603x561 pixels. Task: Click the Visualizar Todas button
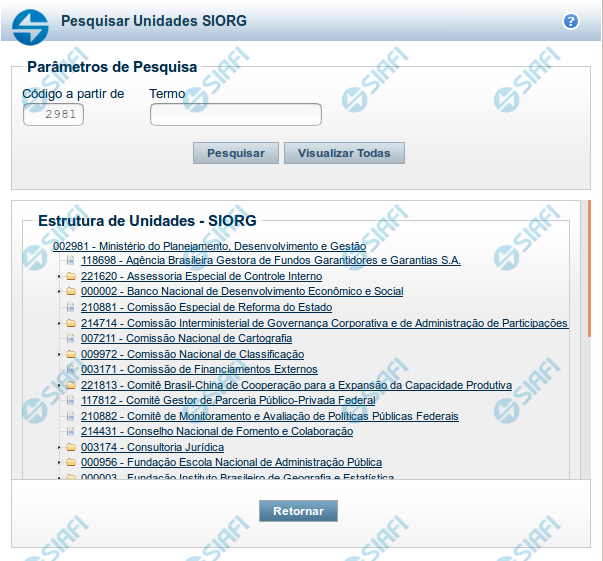coord(344,153)
